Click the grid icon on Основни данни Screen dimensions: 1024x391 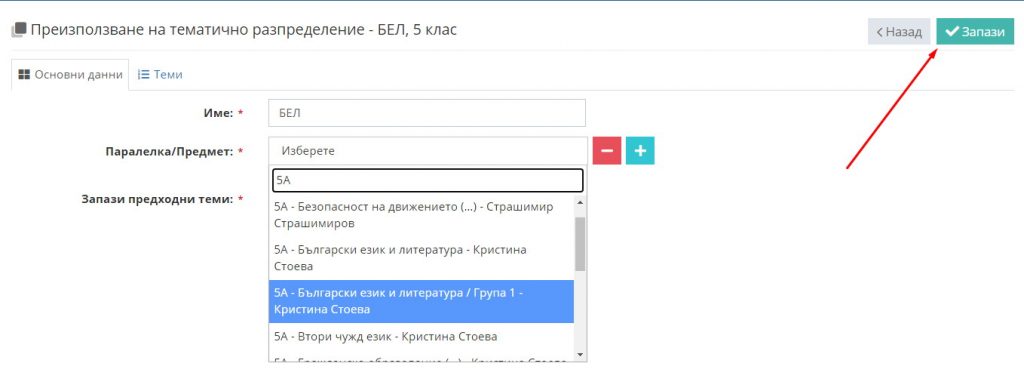24,74
